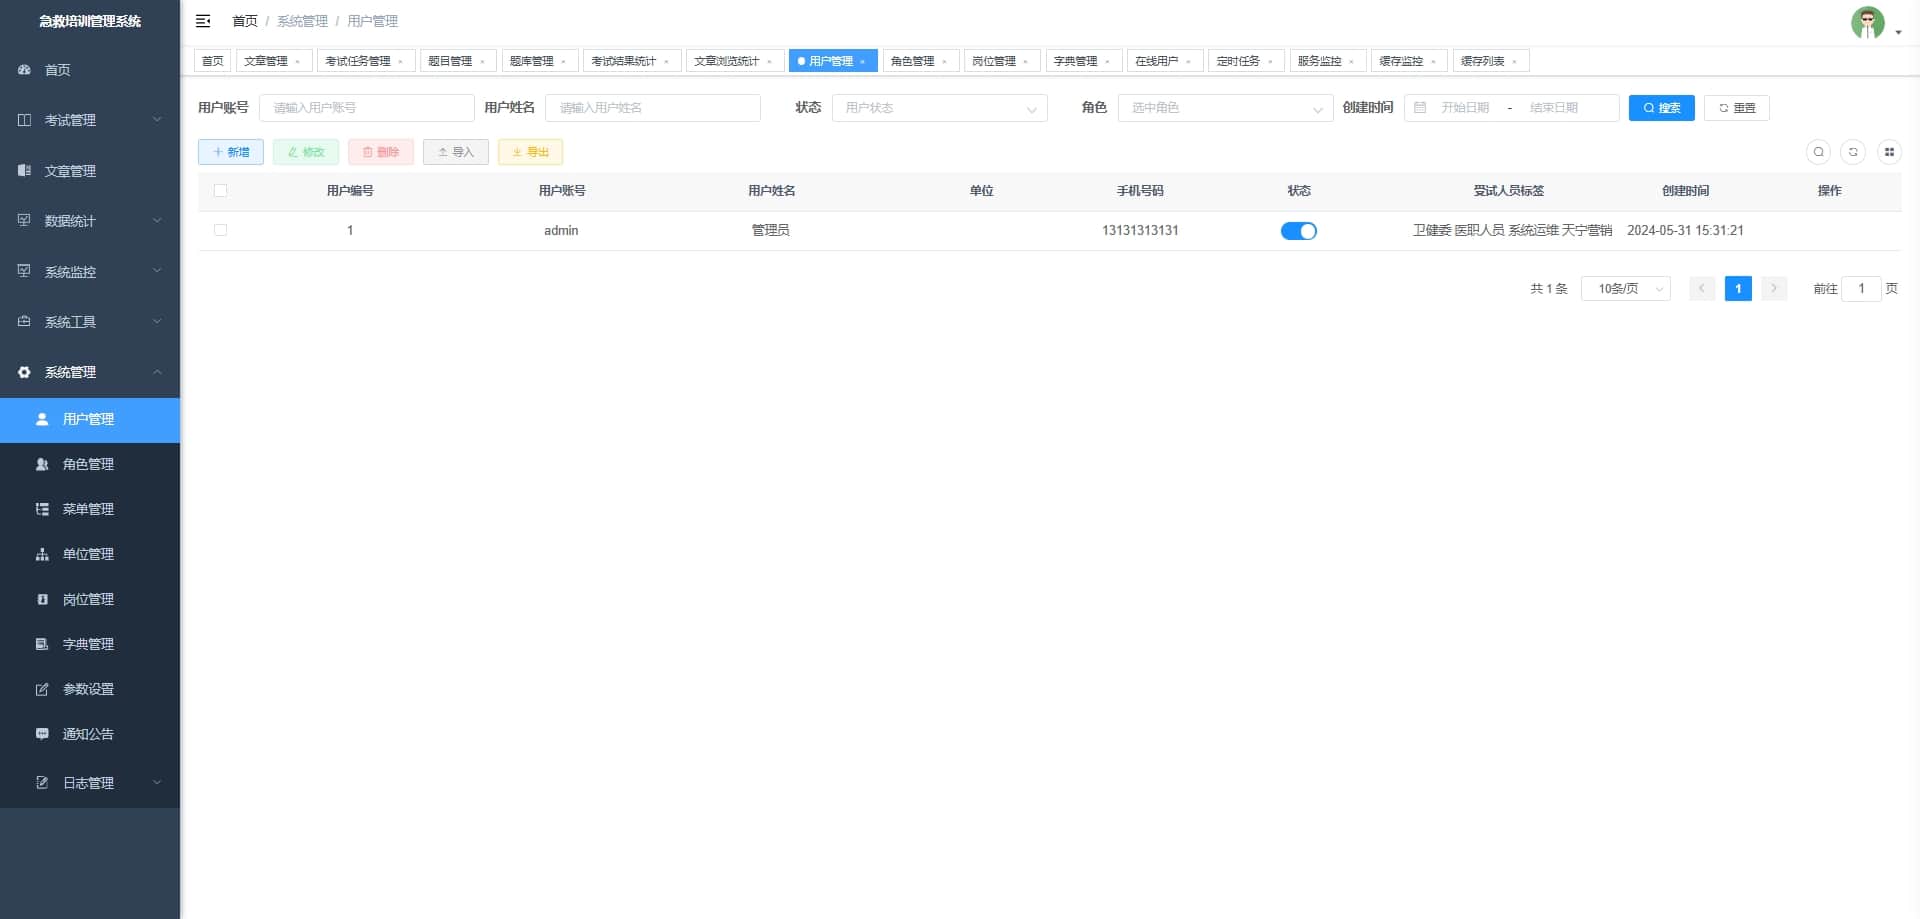Open the 角色 role dropdown
Screen dimensions: 1920x919
coord(1226,108)
